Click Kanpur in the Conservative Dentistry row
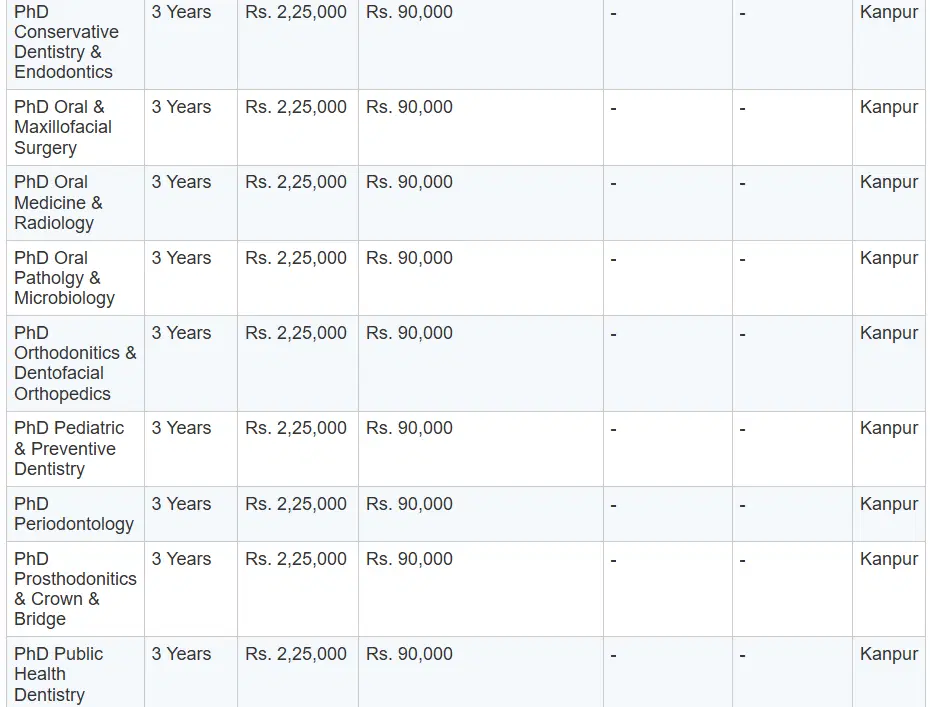The image size is (930, 707). (x=888, y=12)
